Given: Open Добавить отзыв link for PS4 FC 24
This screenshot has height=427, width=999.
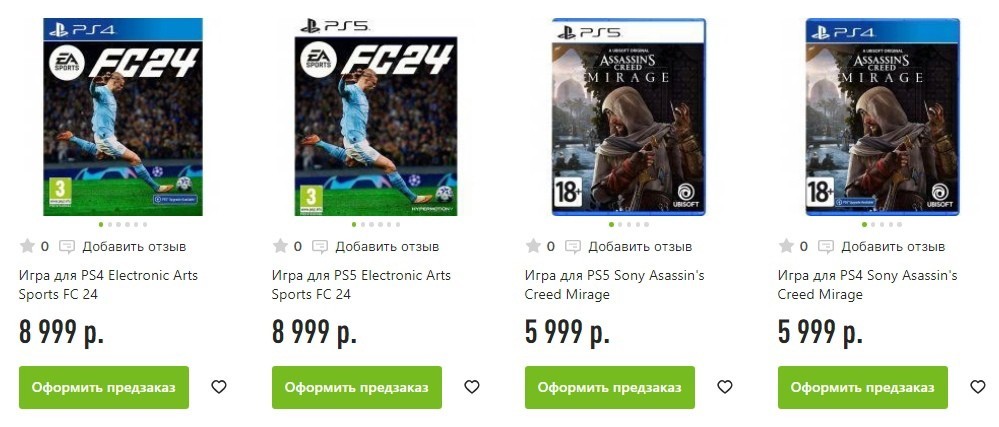Looking at the screenshot, I should (134, 247).
